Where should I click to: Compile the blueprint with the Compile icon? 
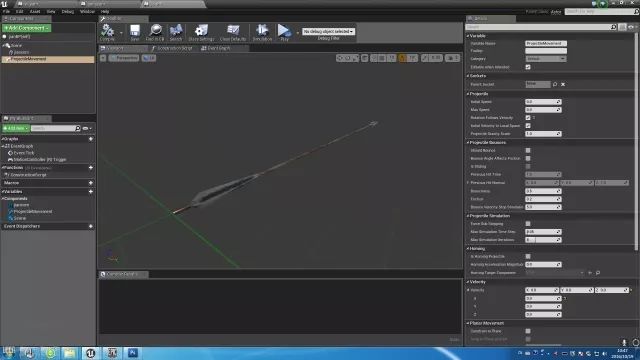[x=107, y=32]
